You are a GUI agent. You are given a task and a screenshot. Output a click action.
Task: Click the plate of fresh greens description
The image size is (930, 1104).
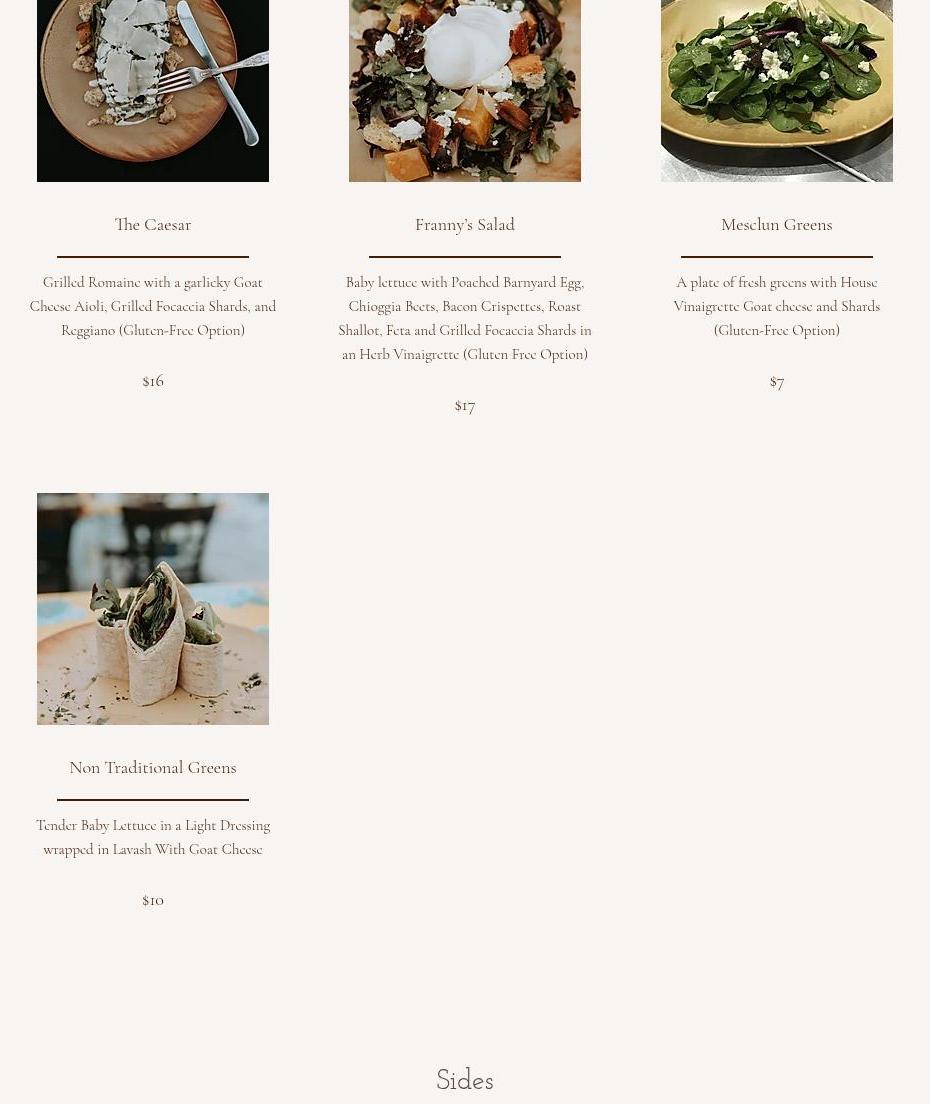777,306
